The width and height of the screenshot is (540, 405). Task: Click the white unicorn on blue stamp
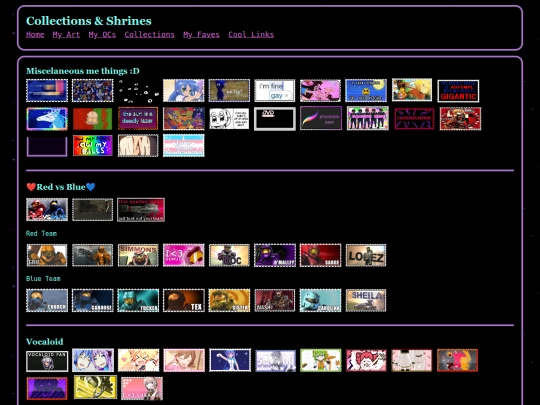click(47, 118)
